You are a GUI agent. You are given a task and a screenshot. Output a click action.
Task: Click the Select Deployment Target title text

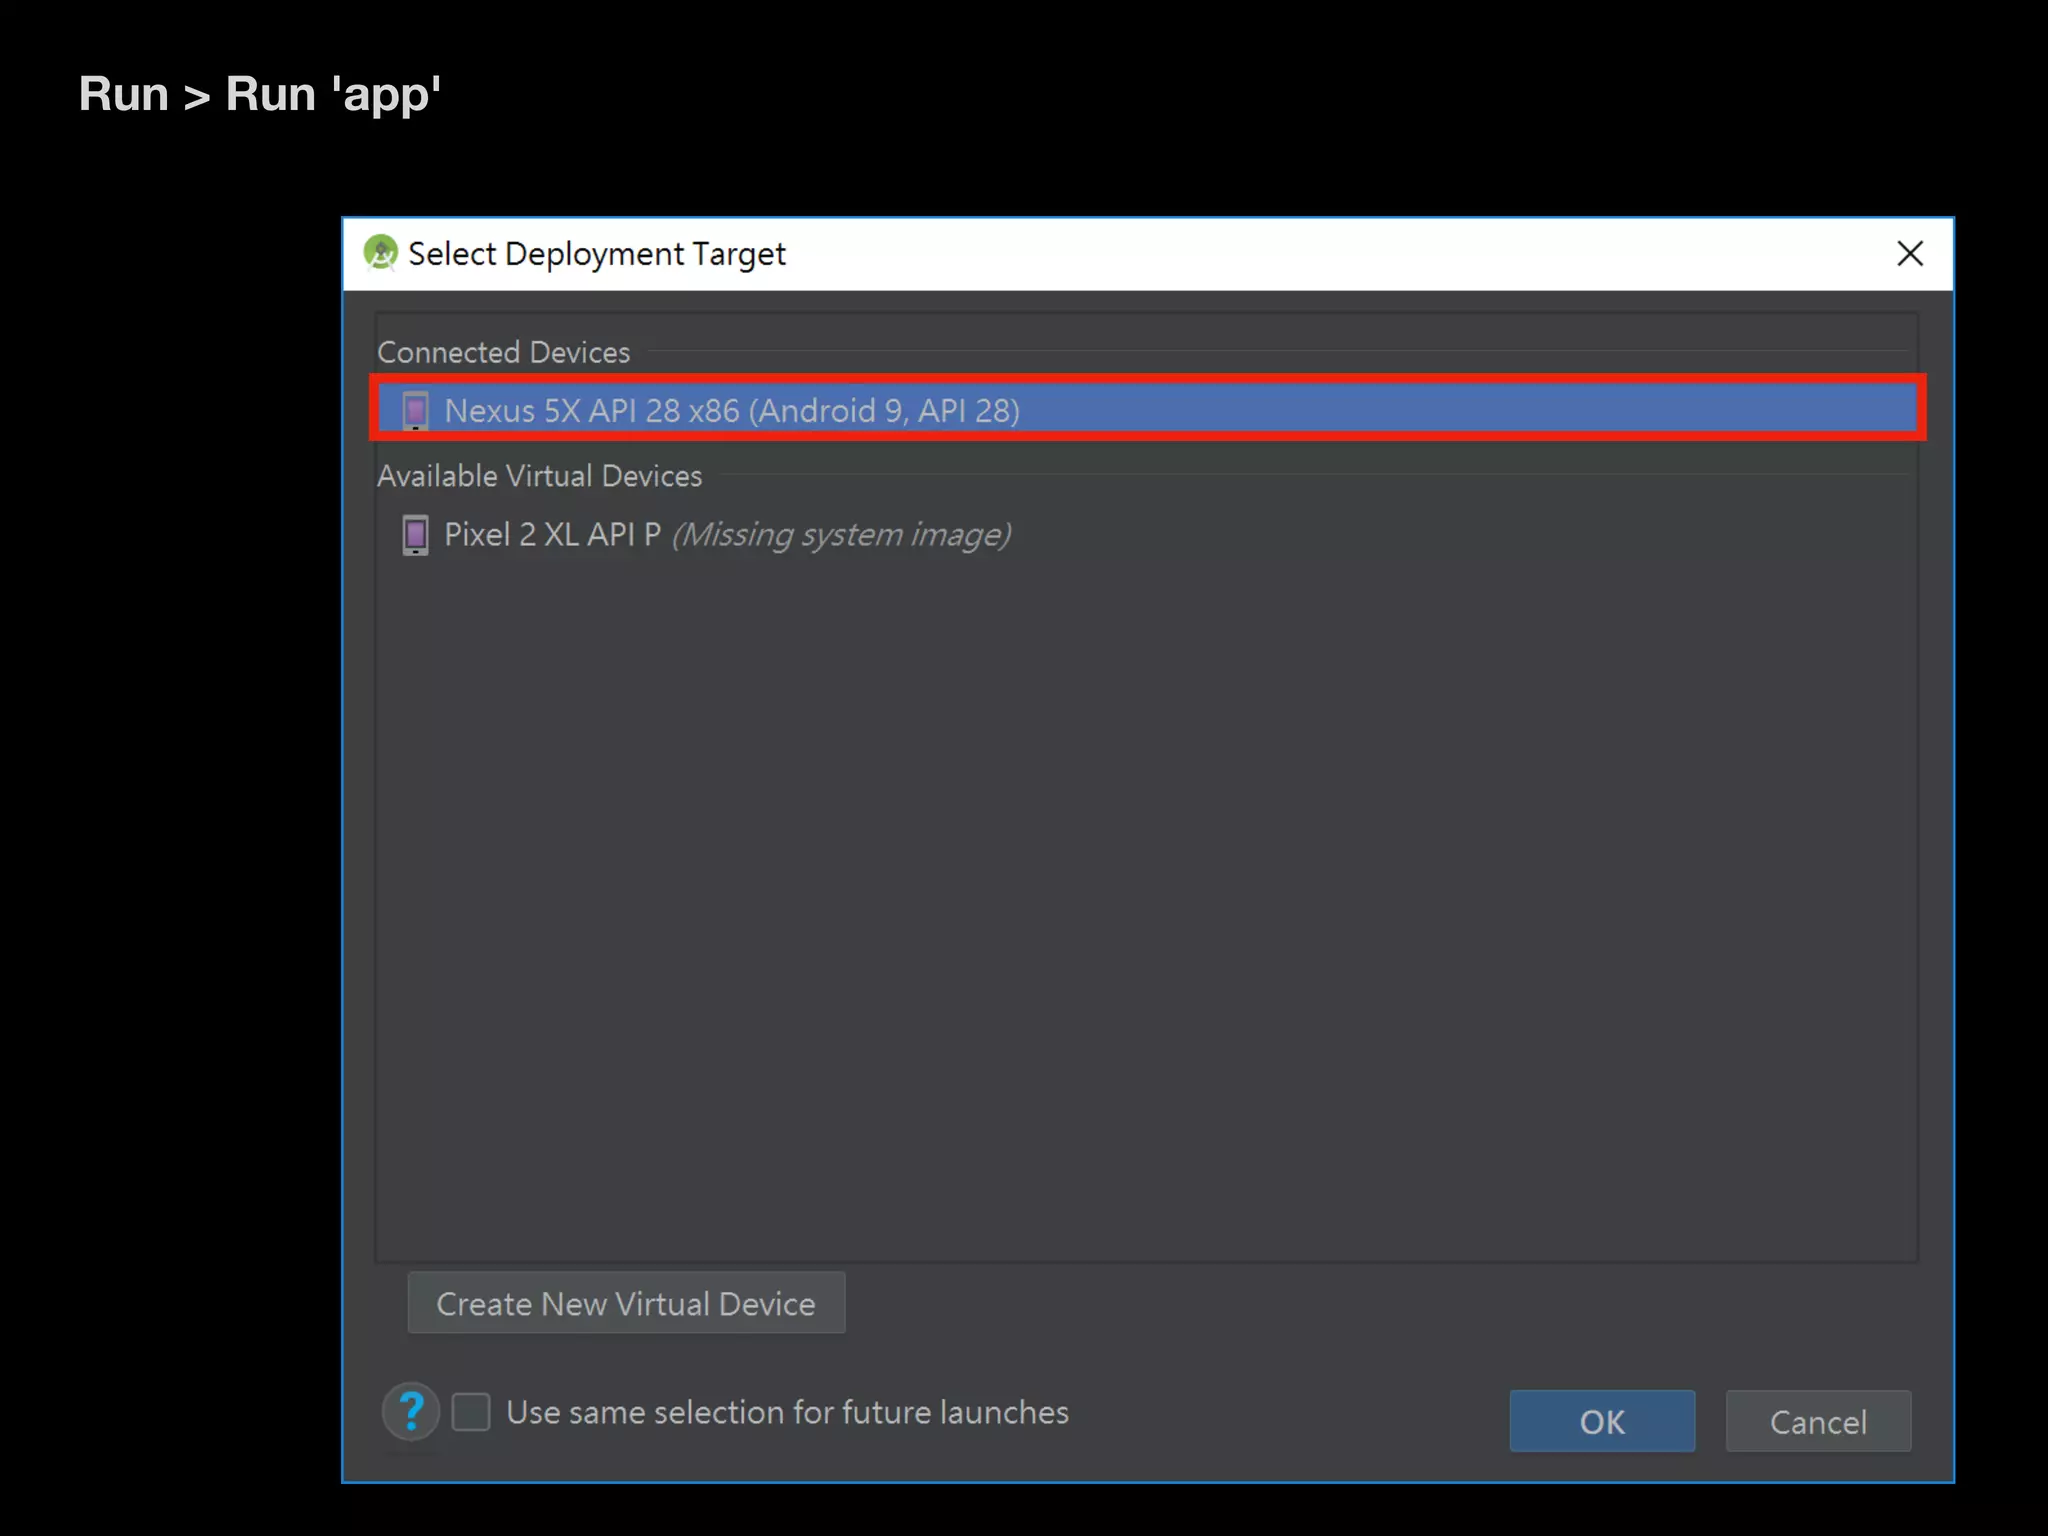[597, 254]
